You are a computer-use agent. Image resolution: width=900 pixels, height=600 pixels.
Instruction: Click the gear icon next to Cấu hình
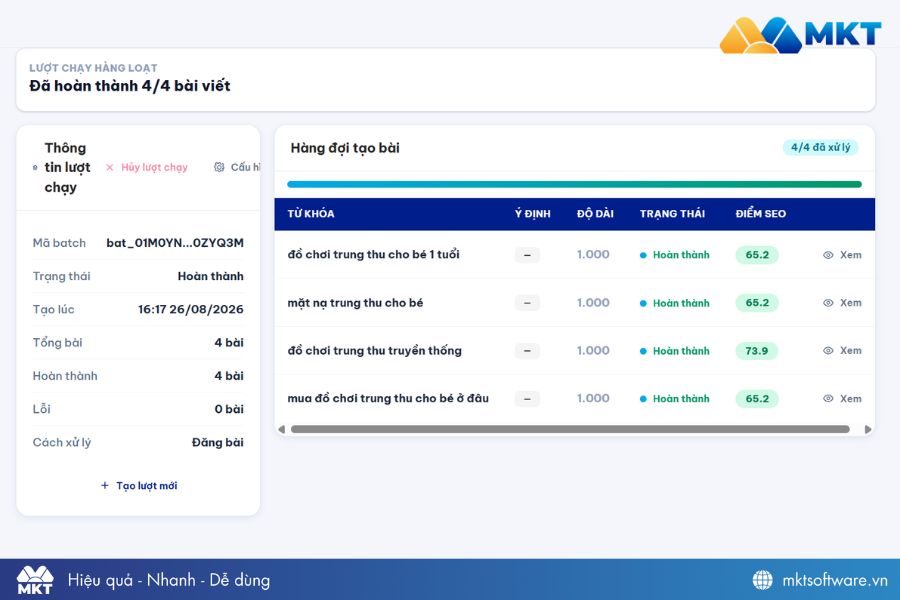(219, 167)
